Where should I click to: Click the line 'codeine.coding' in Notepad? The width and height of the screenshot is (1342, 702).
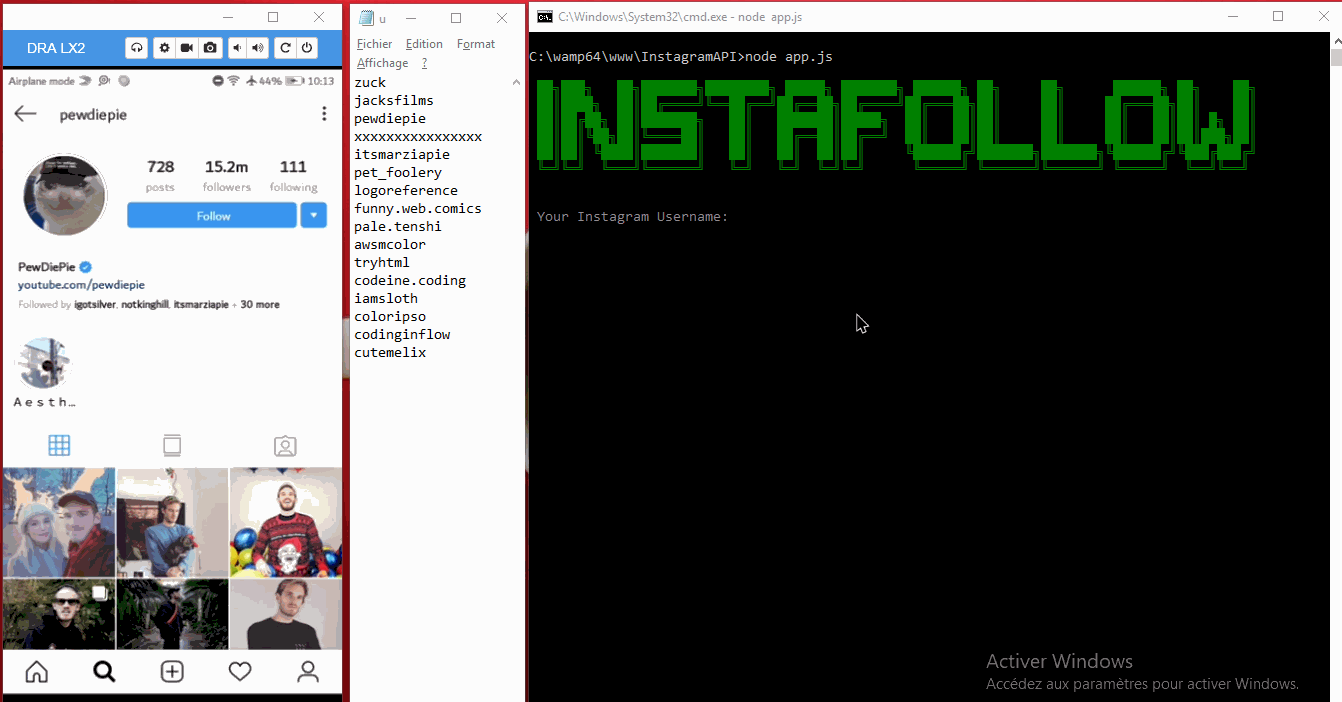tap(410, 281)
